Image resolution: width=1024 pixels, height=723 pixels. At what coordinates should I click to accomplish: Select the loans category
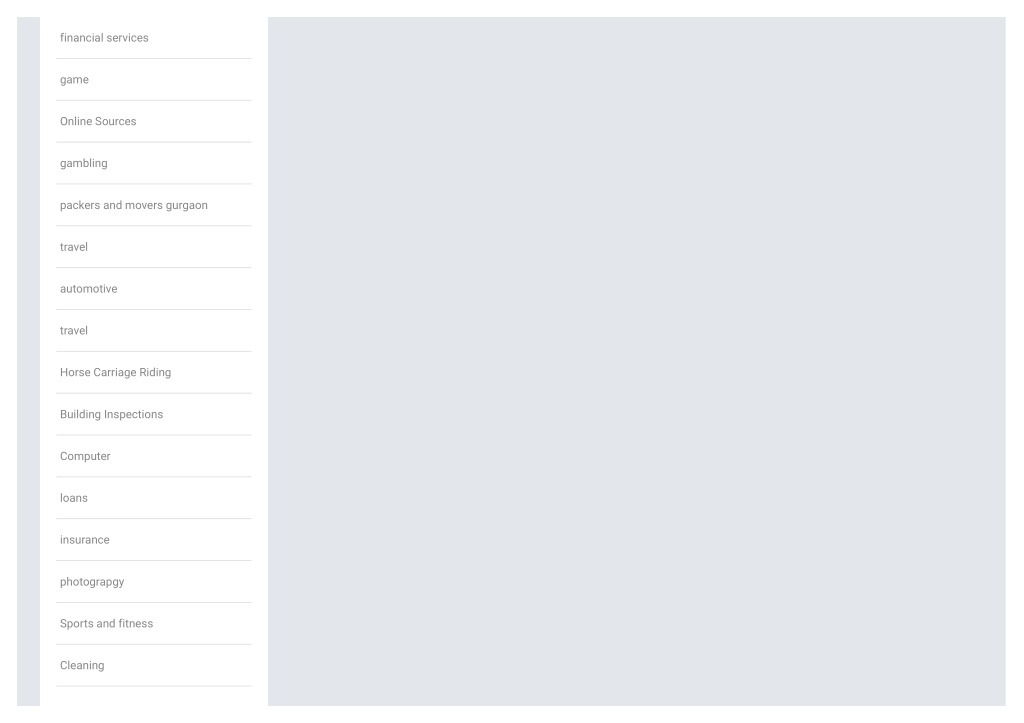pos(74,498)
